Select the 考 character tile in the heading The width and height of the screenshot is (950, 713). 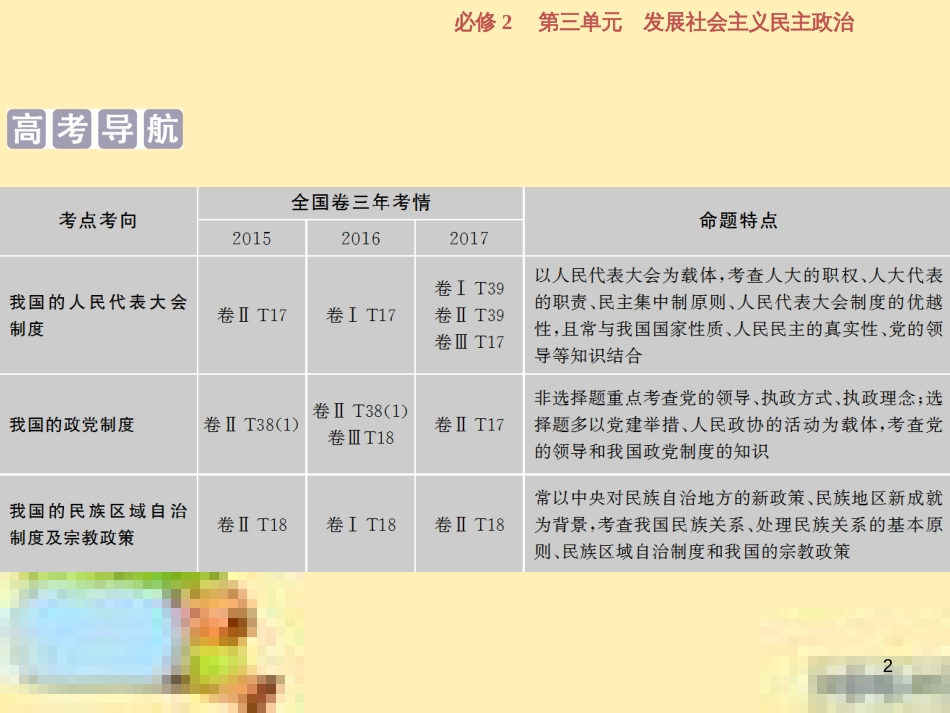pos(70,128)
